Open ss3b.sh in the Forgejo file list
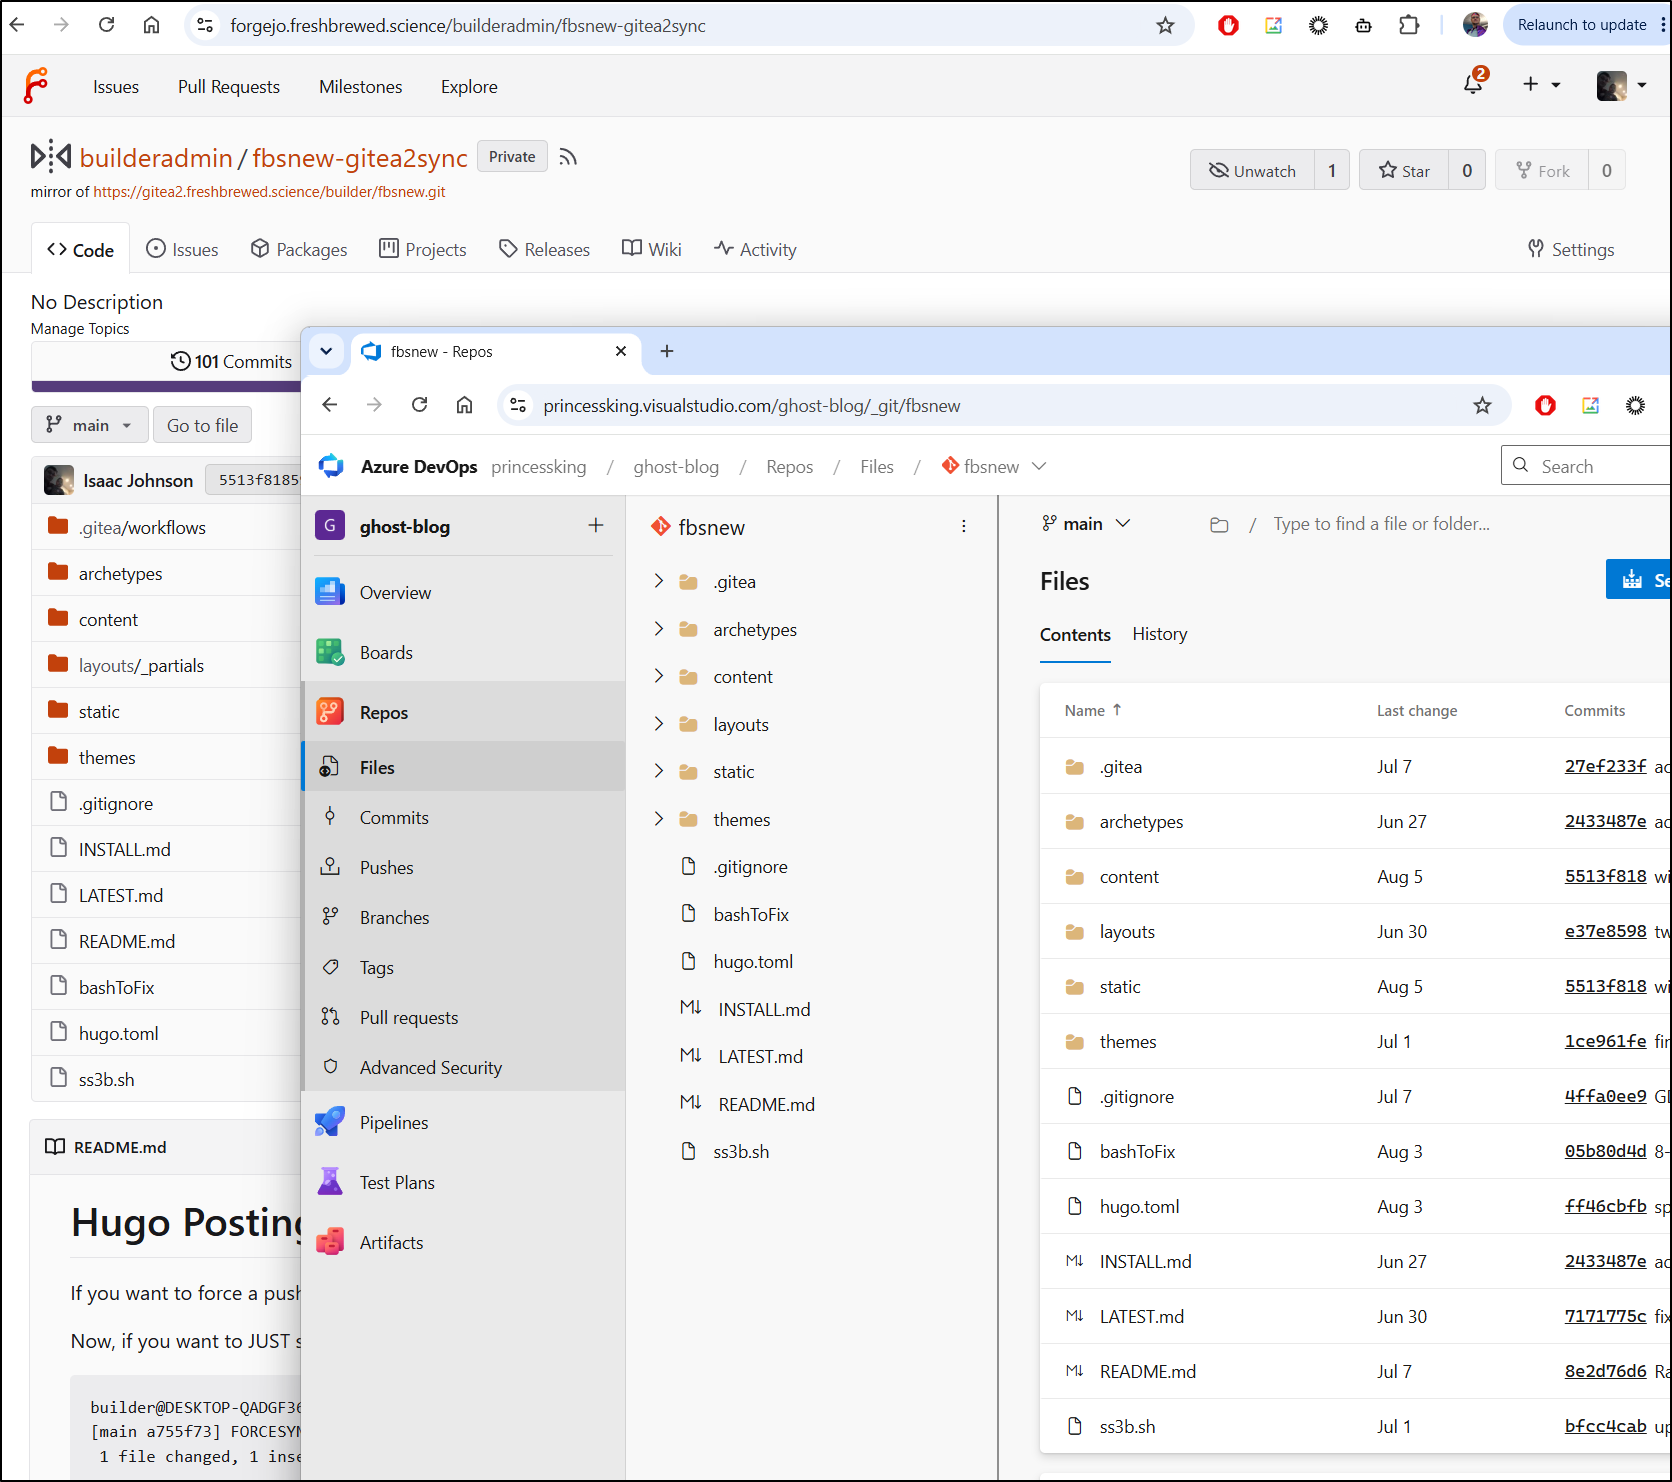This screenshot has height=1482, width=1672. point(106,1079)
